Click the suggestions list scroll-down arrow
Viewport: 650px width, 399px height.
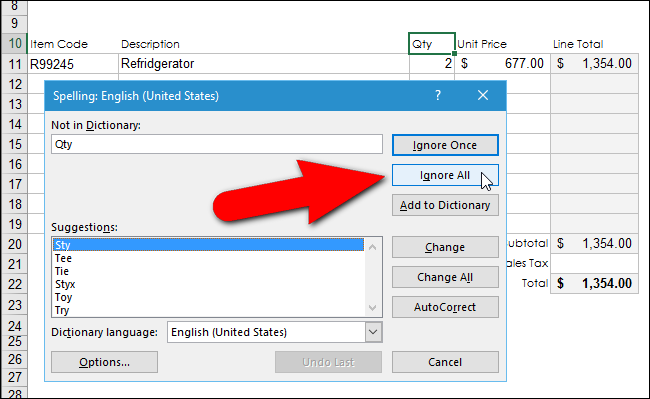372,308
